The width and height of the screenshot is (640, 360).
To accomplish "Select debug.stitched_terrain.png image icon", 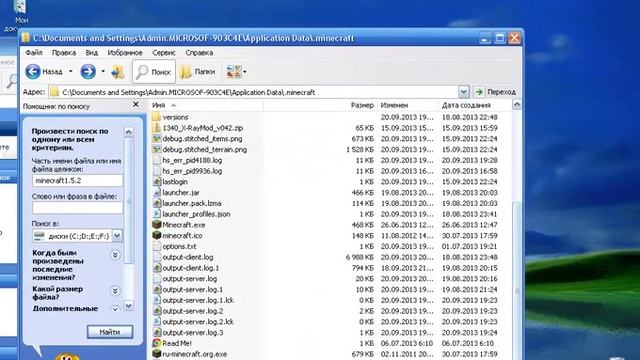I will click(x=156, y=149).
